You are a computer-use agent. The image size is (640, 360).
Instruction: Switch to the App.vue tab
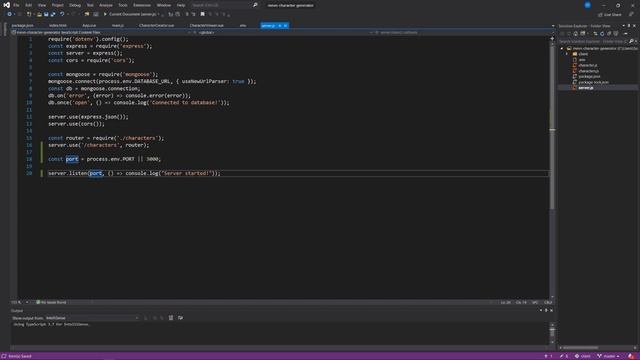(x=89, y=25)
